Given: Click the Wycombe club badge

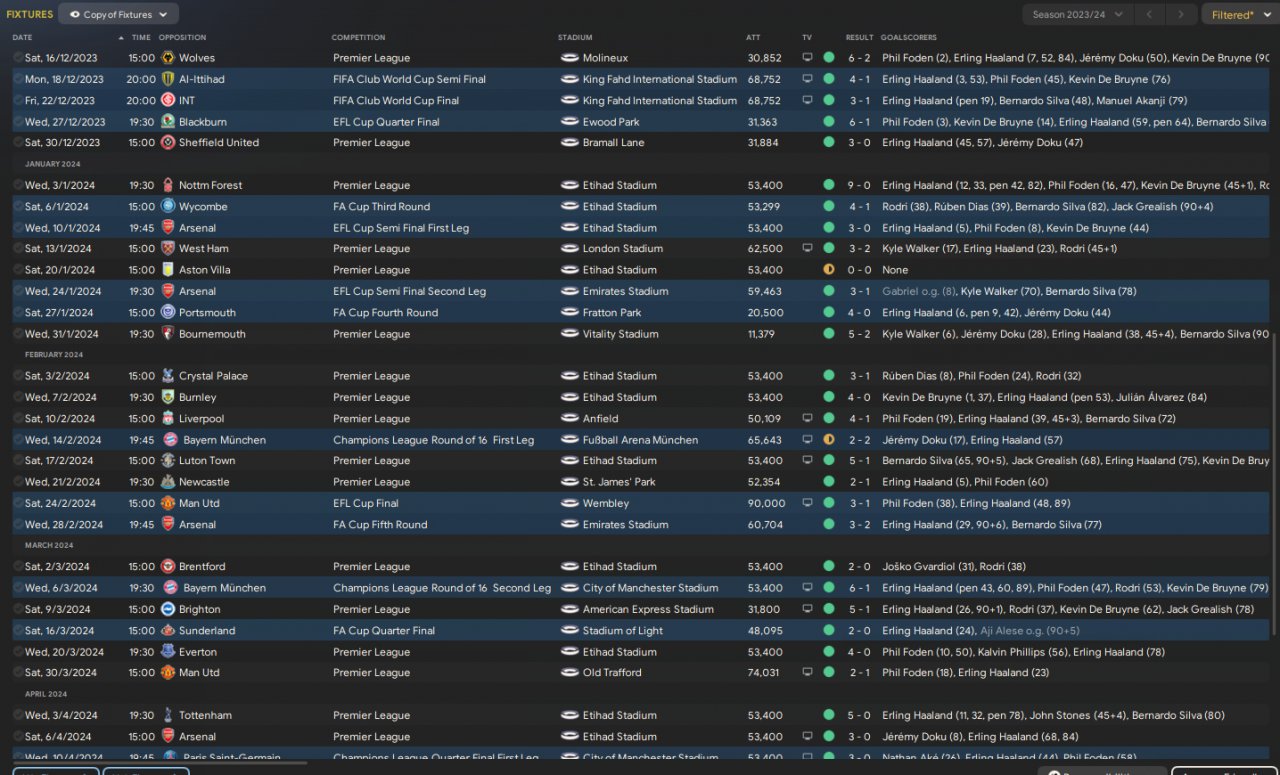Looking at the screenshot, I should pyautogui.click(x=167, y=207).
